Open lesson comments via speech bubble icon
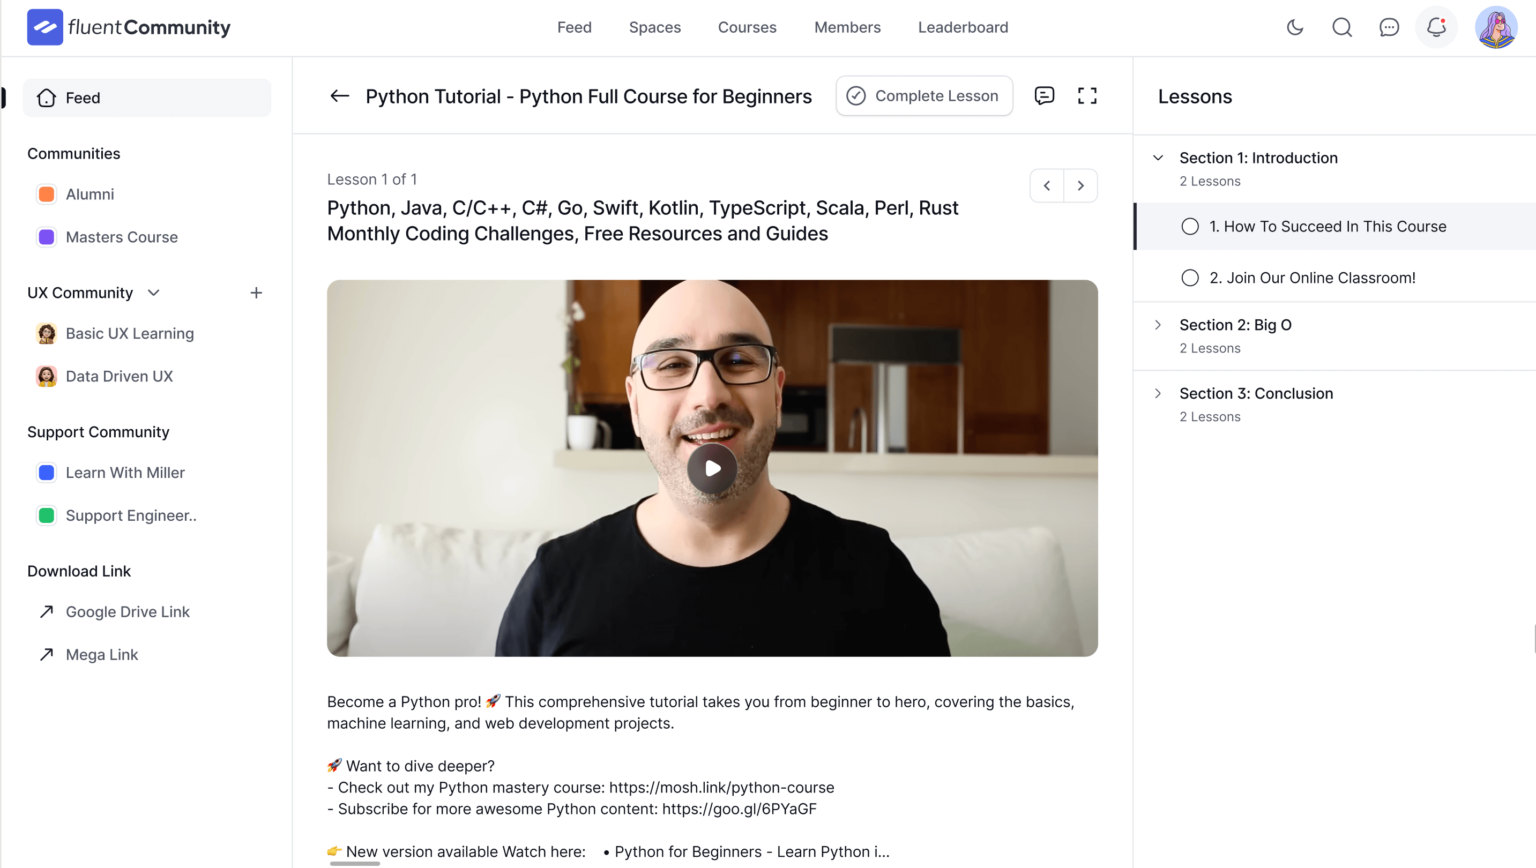 1044,95
